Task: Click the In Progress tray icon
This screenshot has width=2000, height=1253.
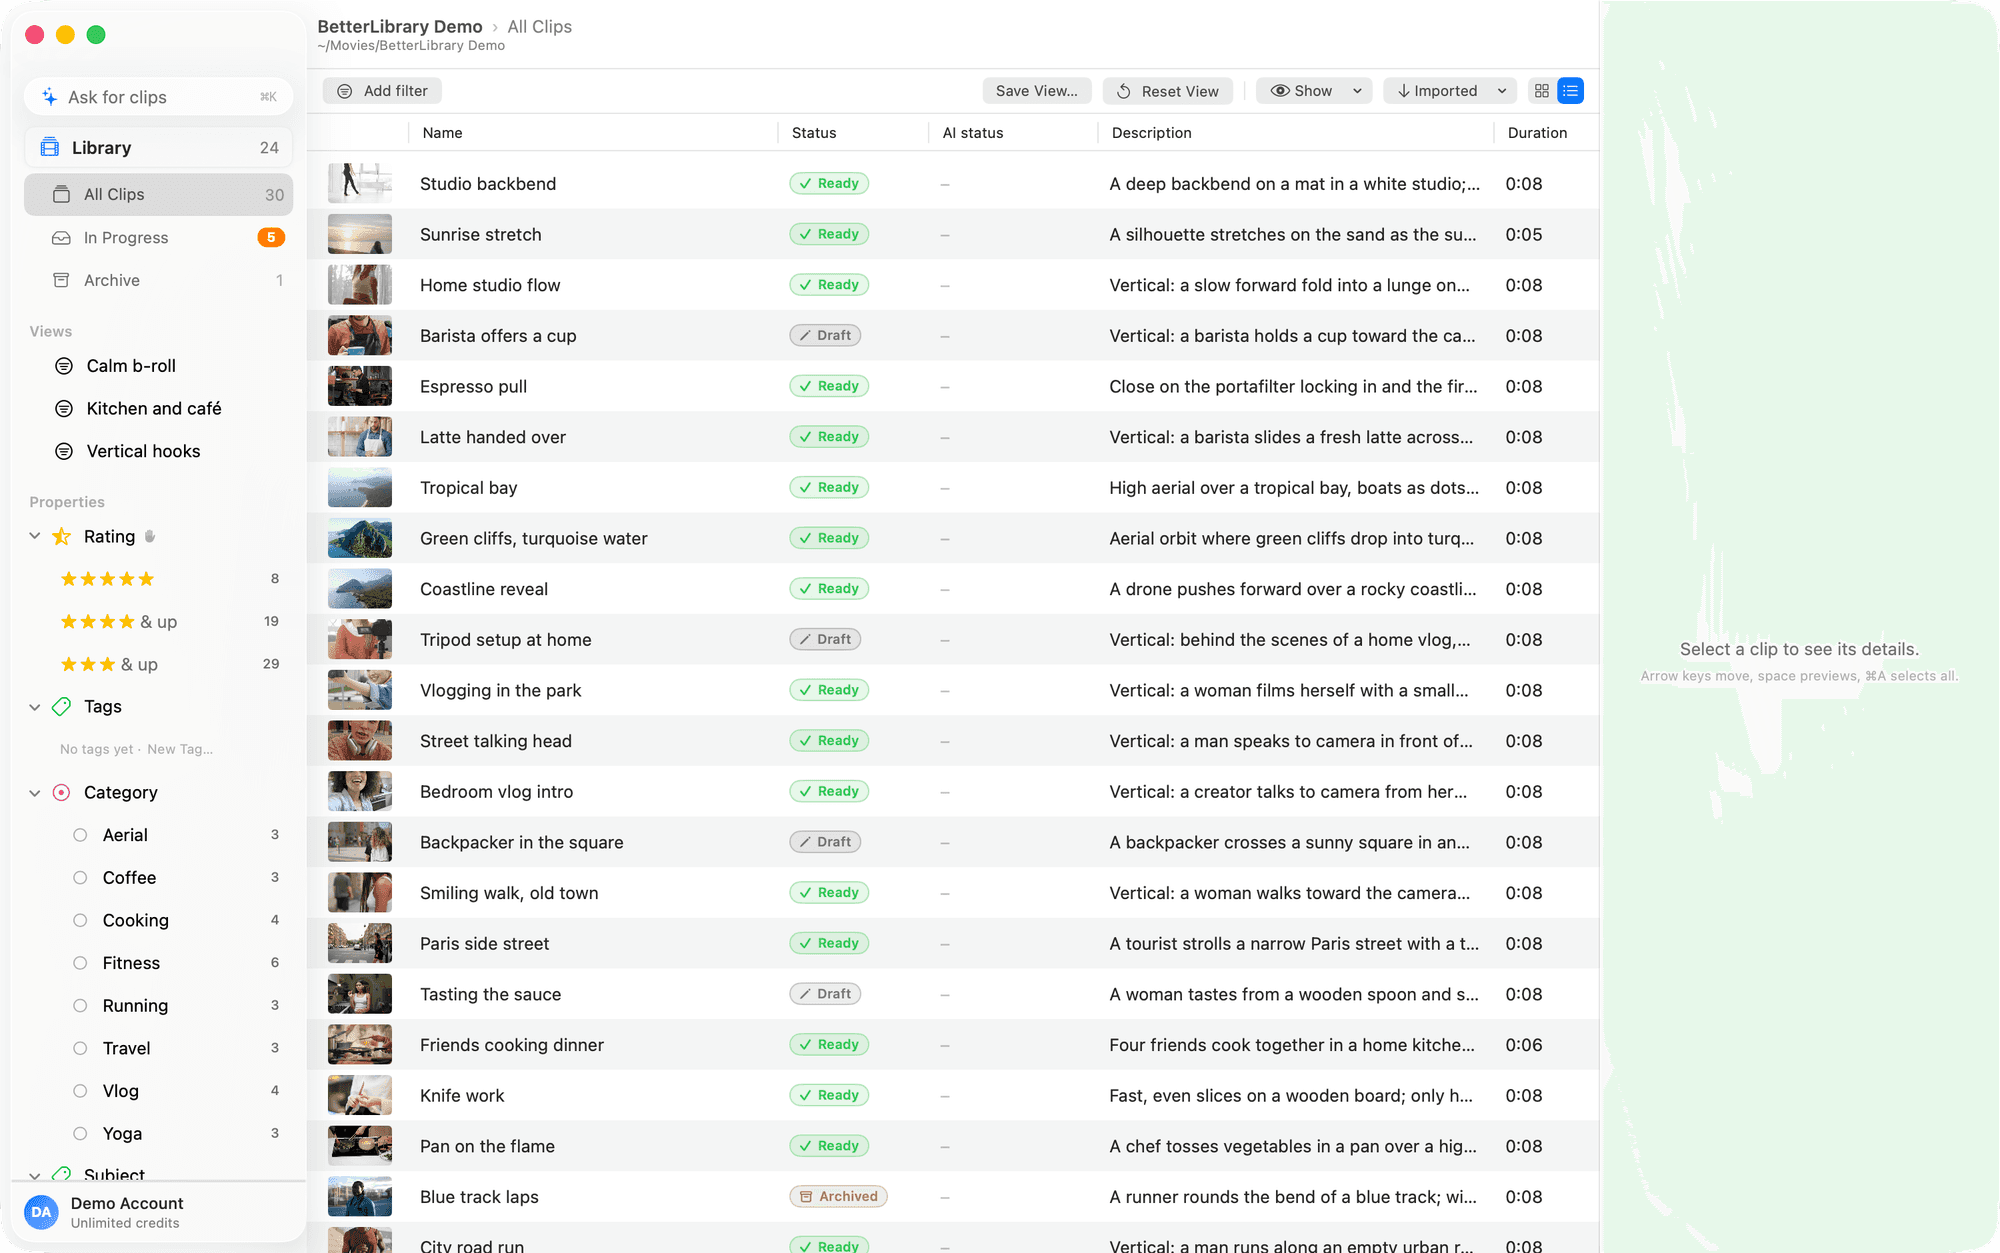Action: [62, 237]
